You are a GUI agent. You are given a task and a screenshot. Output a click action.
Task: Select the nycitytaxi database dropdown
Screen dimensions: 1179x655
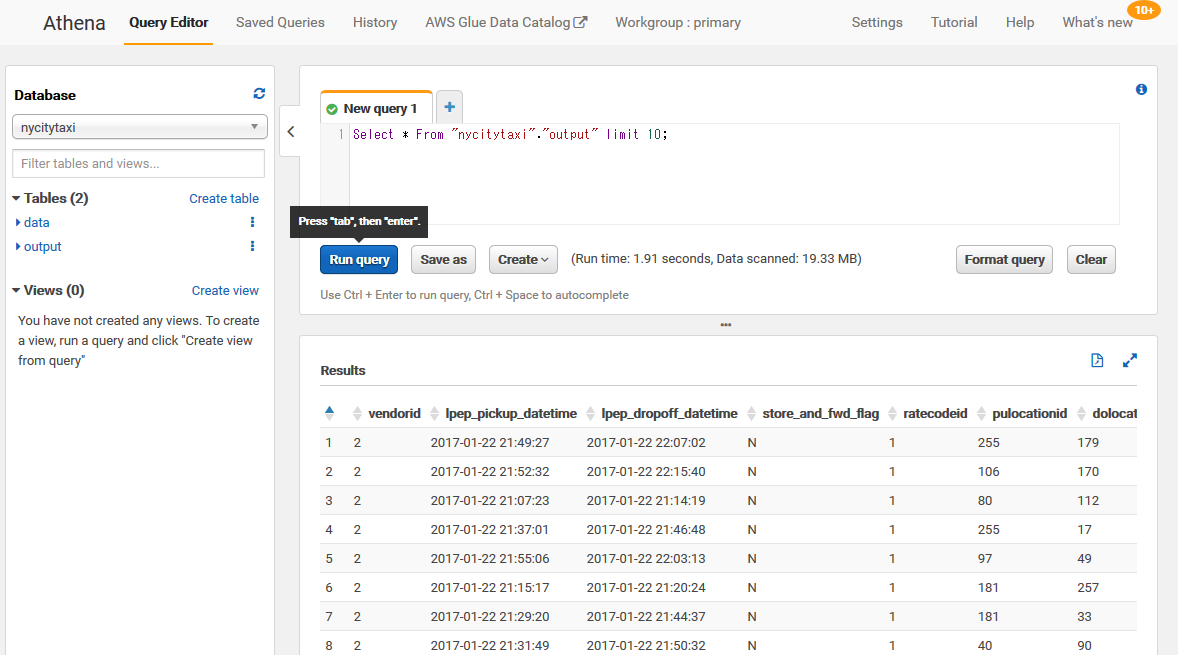pyautogui.click(x=140, y=127)
